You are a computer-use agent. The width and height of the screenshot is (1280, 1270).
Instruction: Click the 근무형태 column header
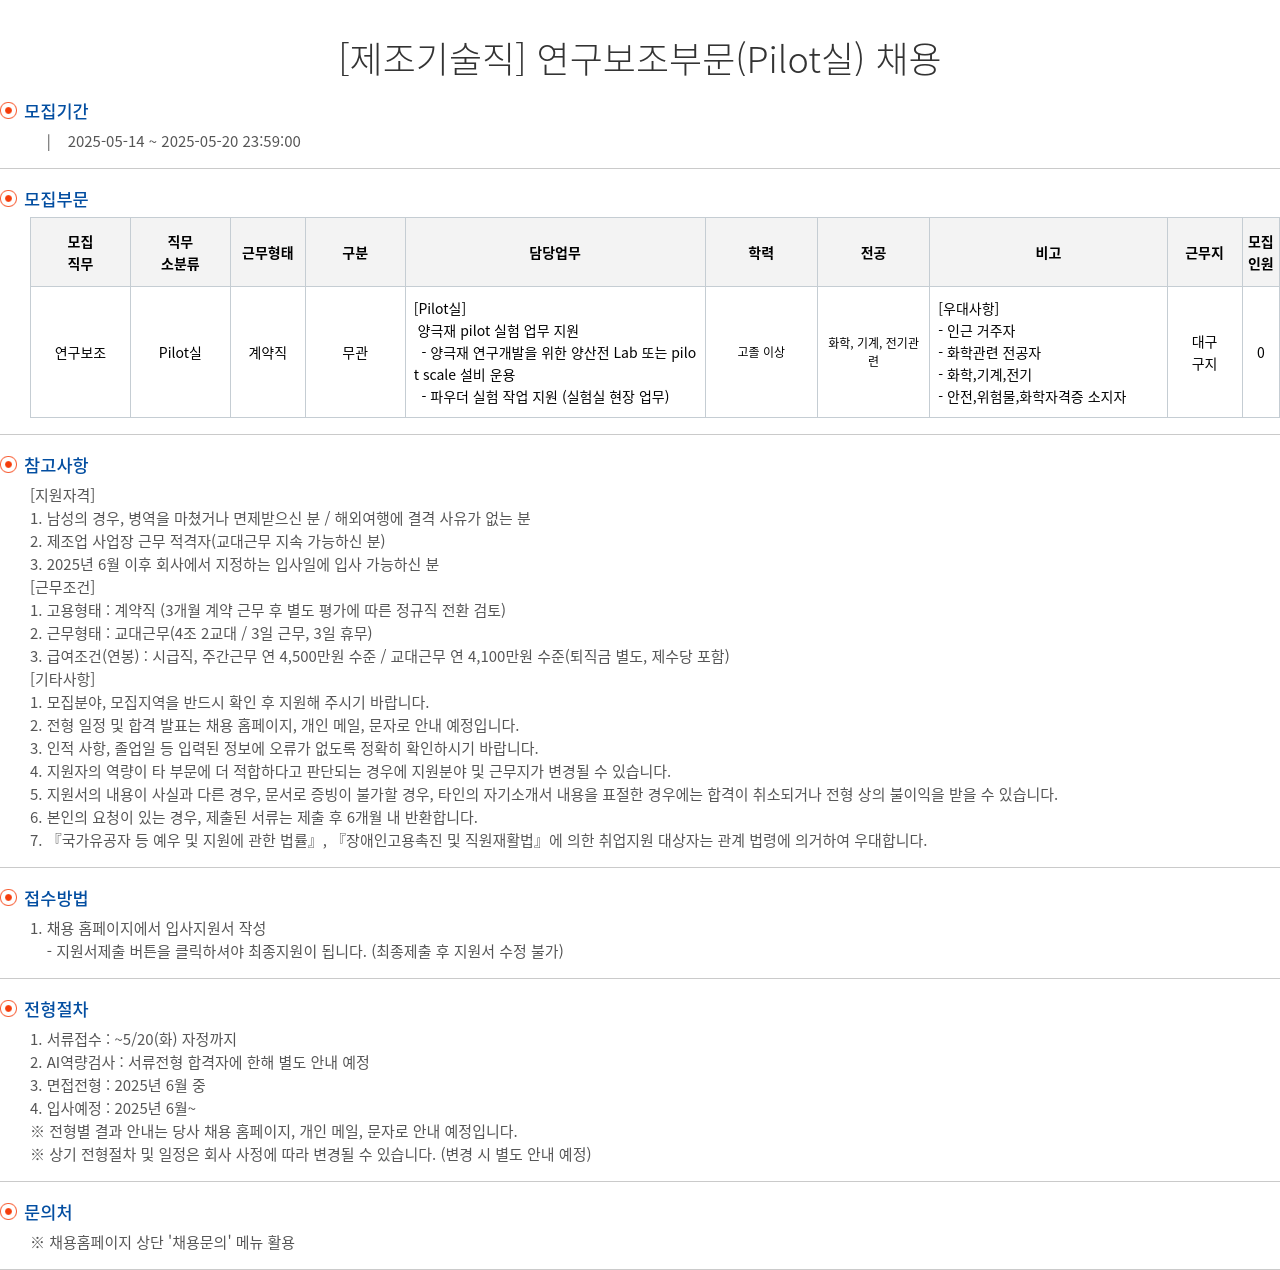[x=268, y=252]
